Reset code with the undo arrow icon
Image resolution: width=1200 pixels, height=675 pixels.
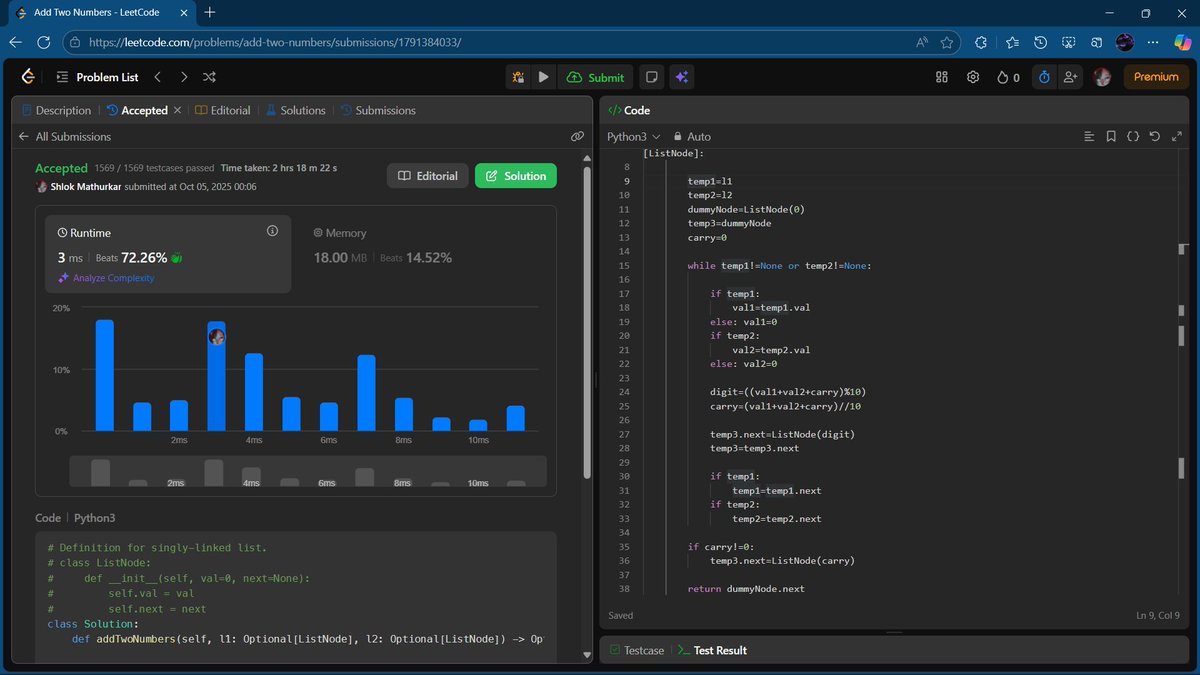click(1154, 136)
